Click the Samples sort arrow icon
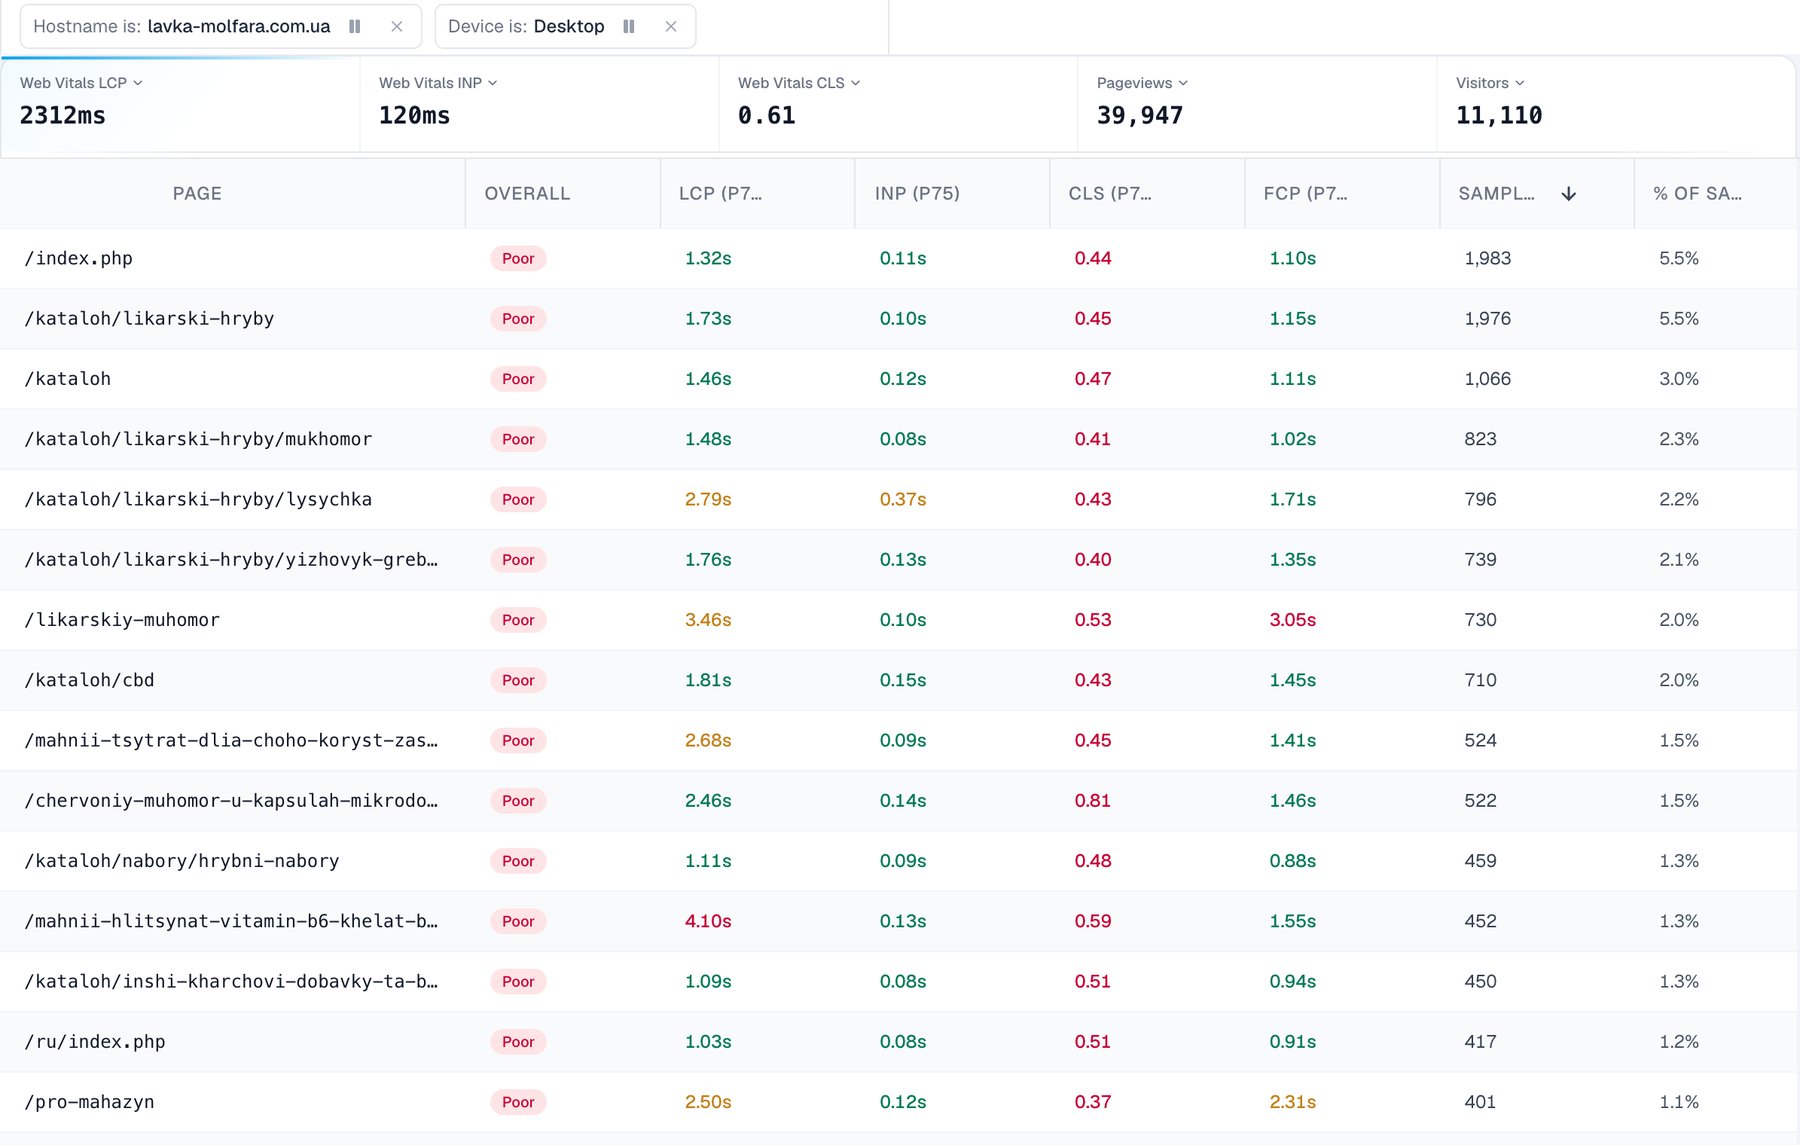This screenshot has height=1145, width=1800. (x=1569, y=194)
